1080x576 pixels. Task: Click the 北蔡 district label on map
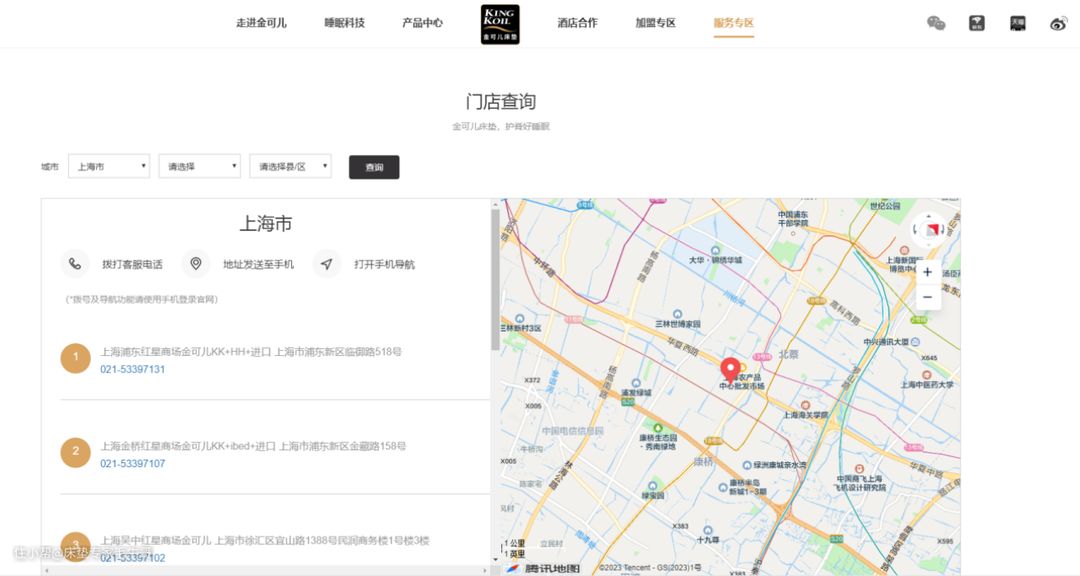[789, 354]
